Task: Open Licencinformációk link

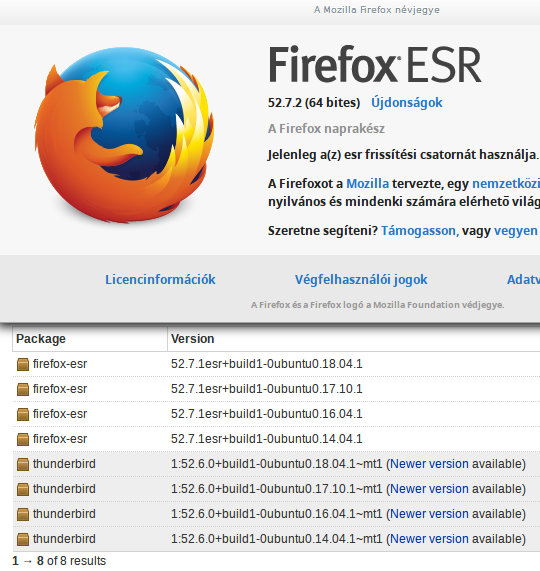Action: click(x=160, y=280)
